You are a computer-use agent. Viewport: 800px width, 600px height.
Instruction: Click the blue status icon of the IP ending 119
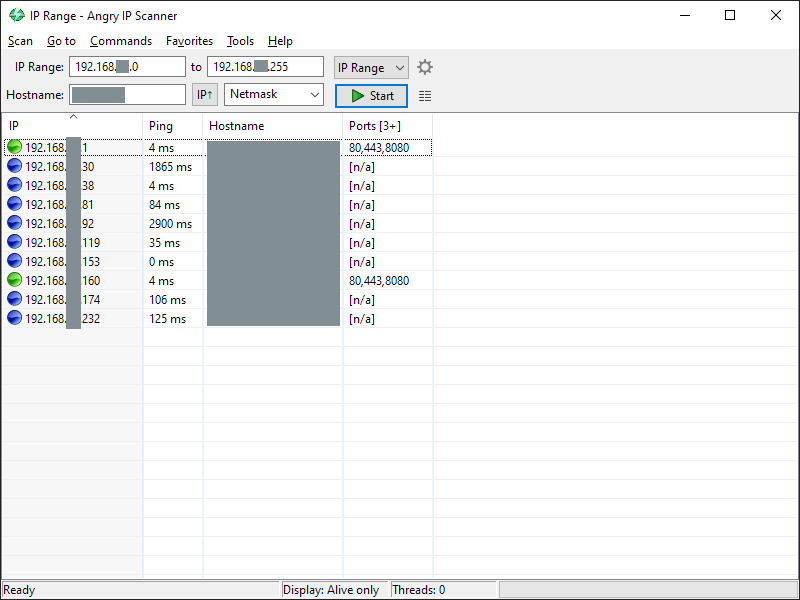(x=14, y=242)
